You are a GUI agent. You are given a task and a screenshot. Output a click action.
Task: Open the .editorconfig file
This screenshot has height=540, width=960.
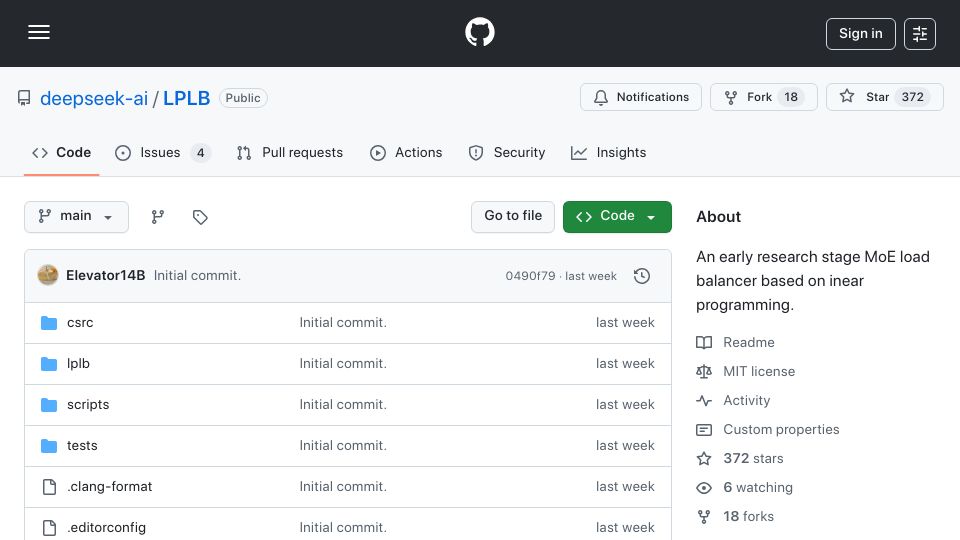point(107,528)
